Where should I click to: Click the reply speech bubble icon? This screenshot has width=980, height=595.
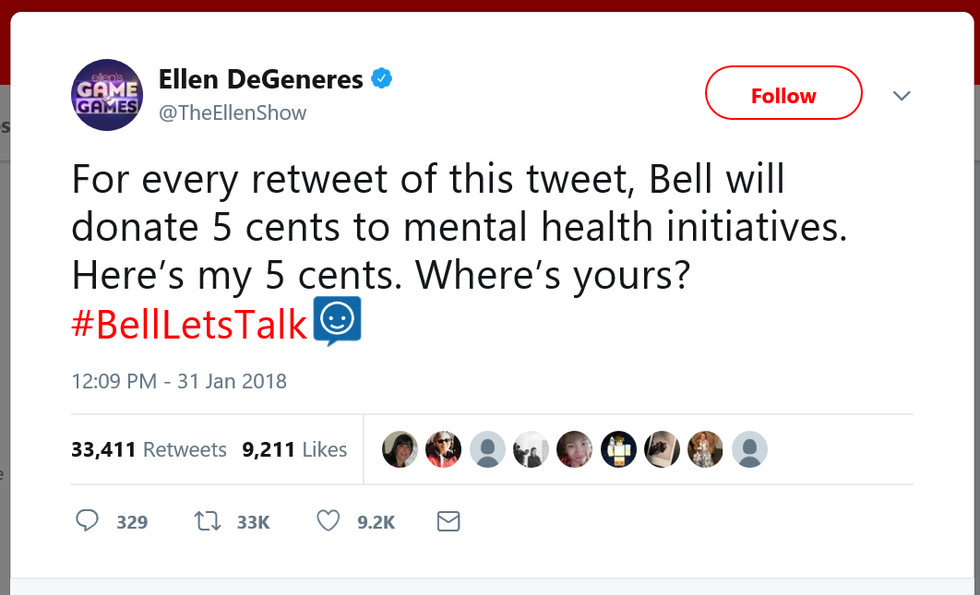click(x=88, y=521)
